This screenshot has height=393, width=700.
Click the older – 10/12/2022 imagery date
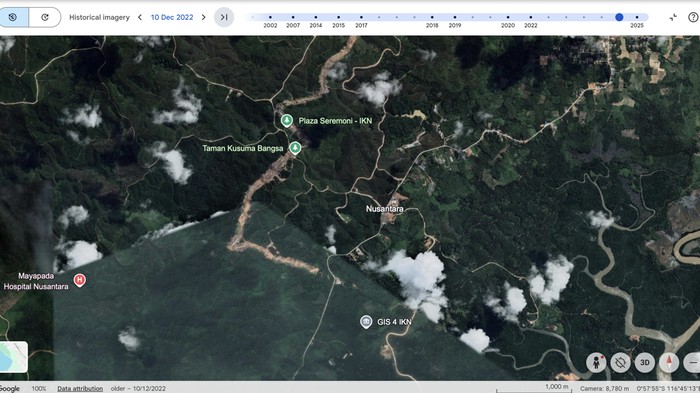[x=138, y=389]
